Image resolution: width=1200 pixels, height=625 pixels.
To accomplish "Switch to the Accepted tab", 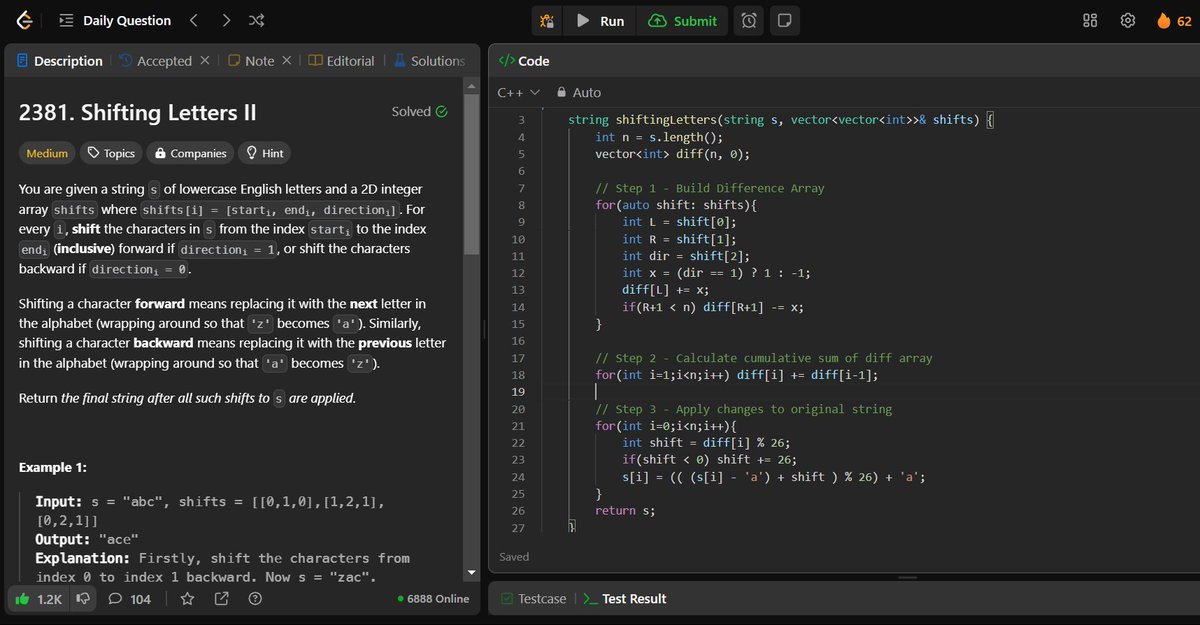I will pos(155,61).
